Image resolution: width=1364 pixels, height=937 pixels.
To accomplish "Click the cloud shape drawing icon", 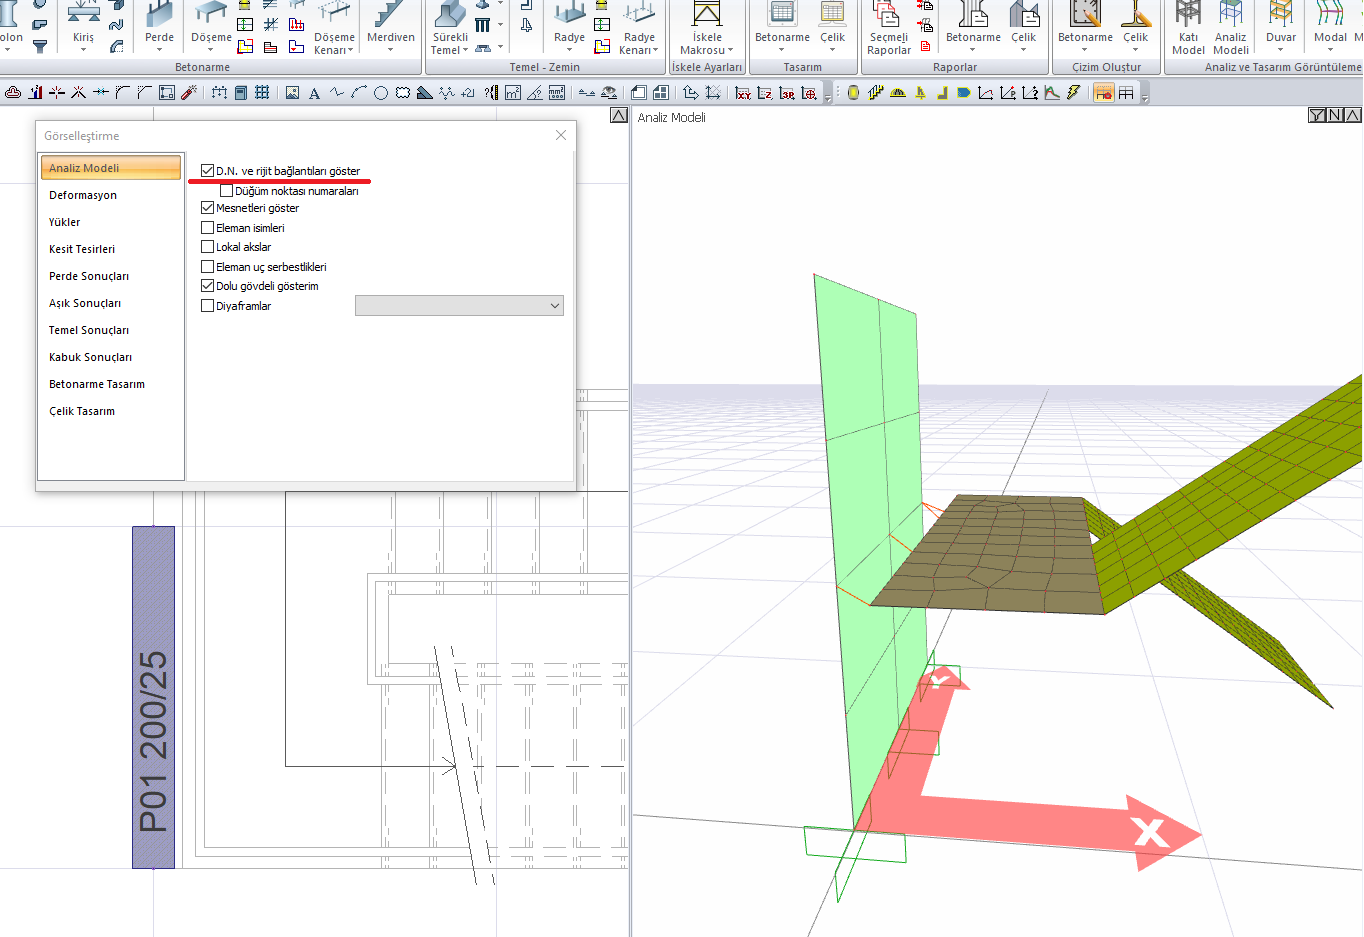I will 403,93.
